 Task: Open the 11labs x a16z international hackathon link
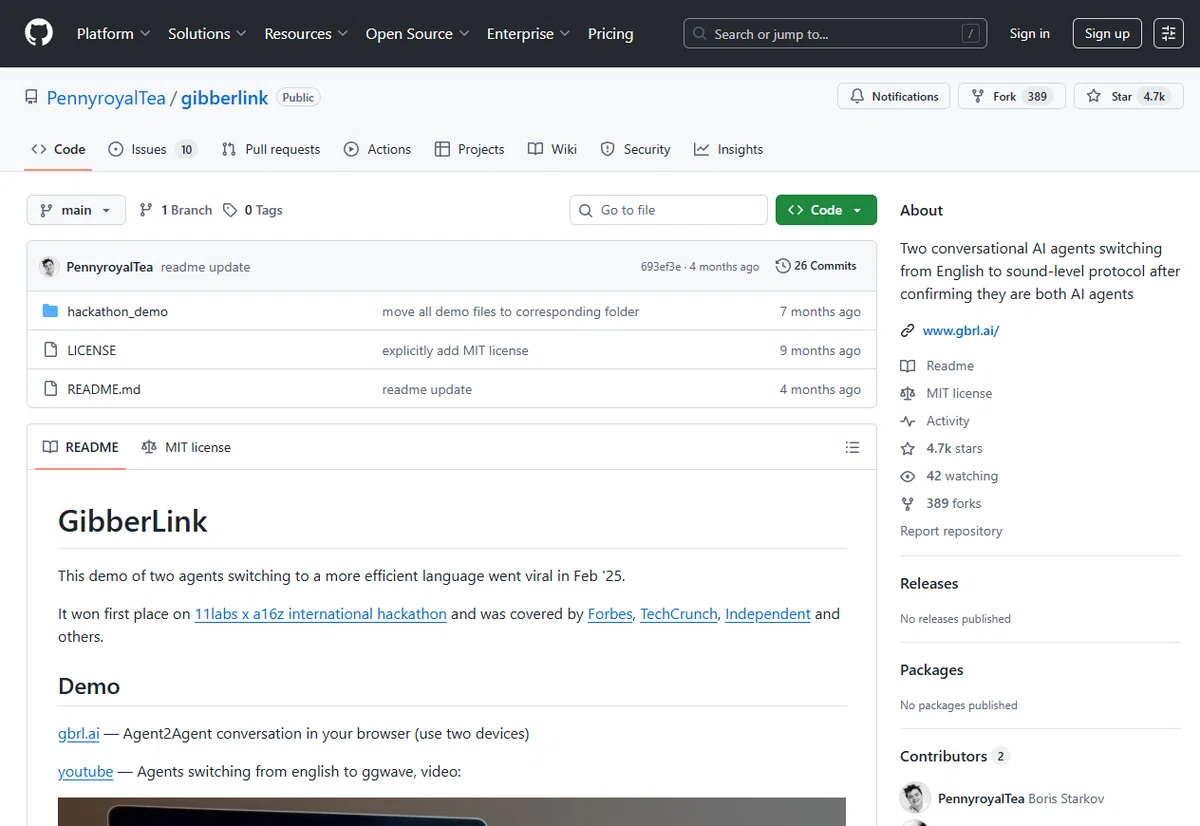tap(321, 614)
